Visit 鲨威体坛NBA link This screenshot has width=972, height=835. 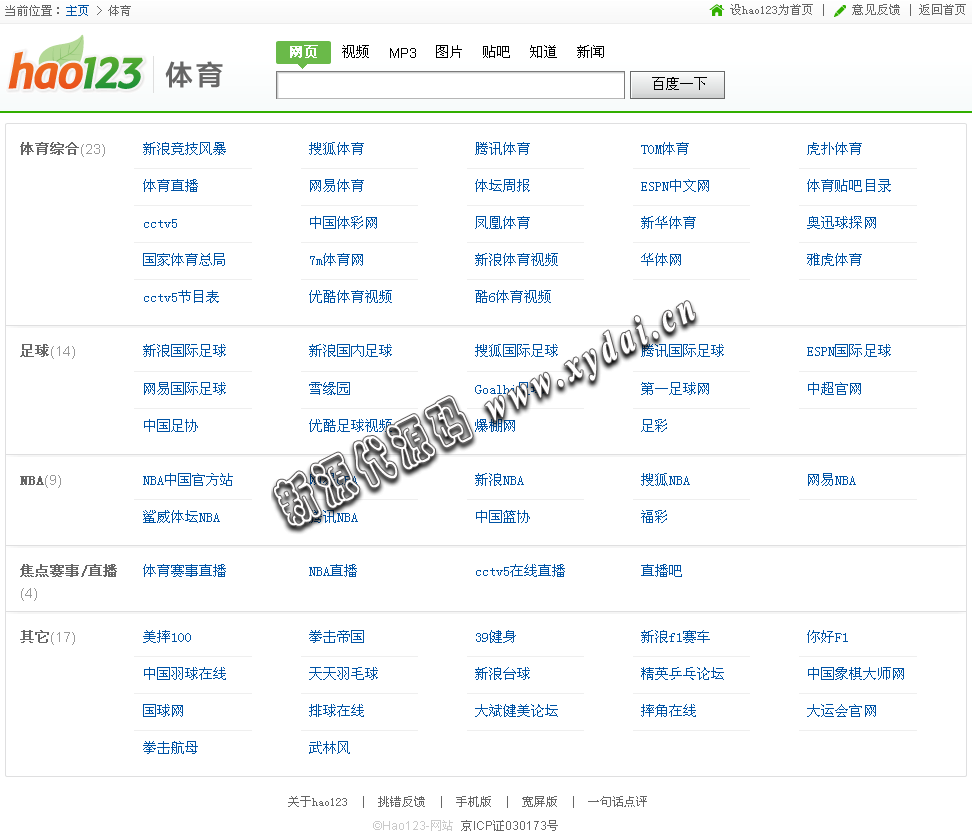coord(181,517)
